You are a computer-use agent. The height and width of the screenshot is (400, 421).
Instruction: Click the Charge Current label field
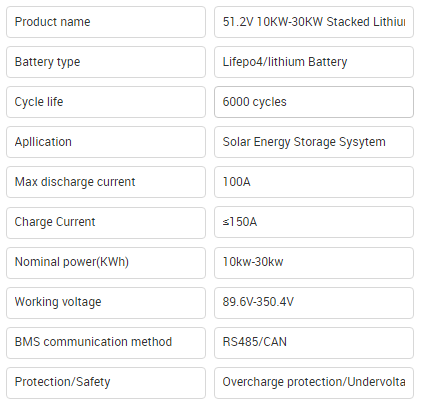point(106,222)
